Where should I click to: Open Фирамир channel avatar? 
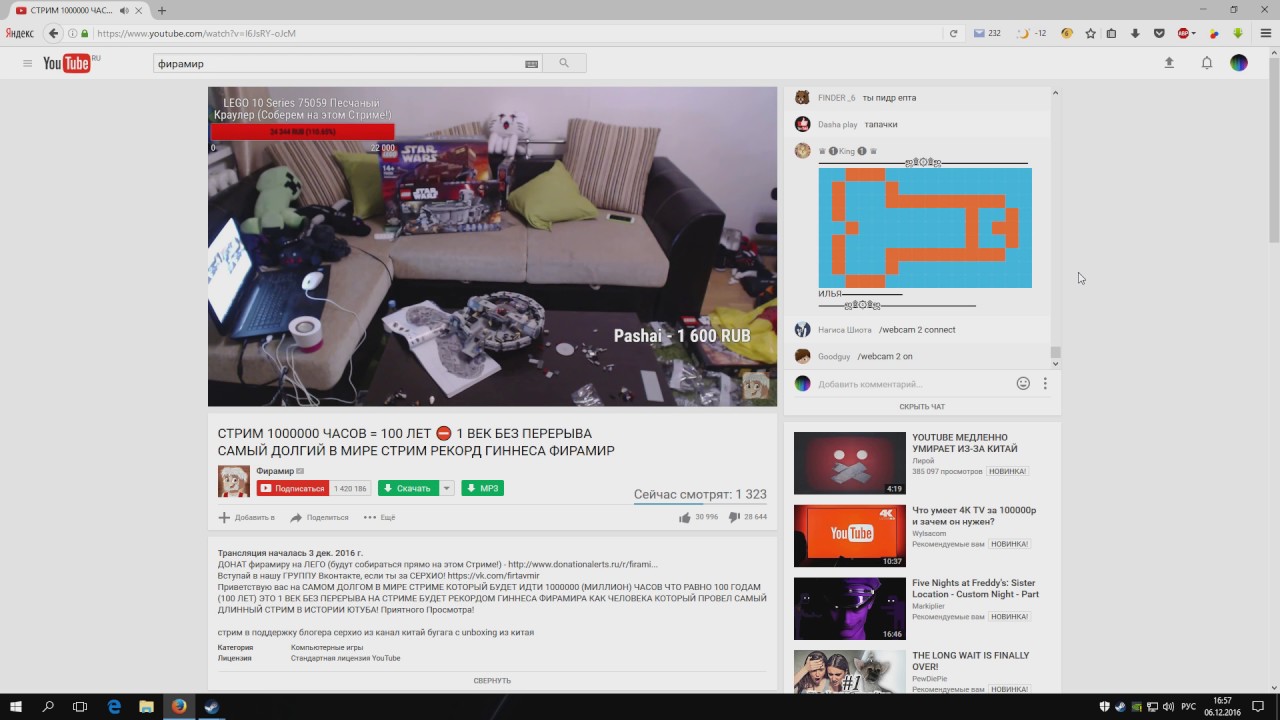[x=234, y=481]
